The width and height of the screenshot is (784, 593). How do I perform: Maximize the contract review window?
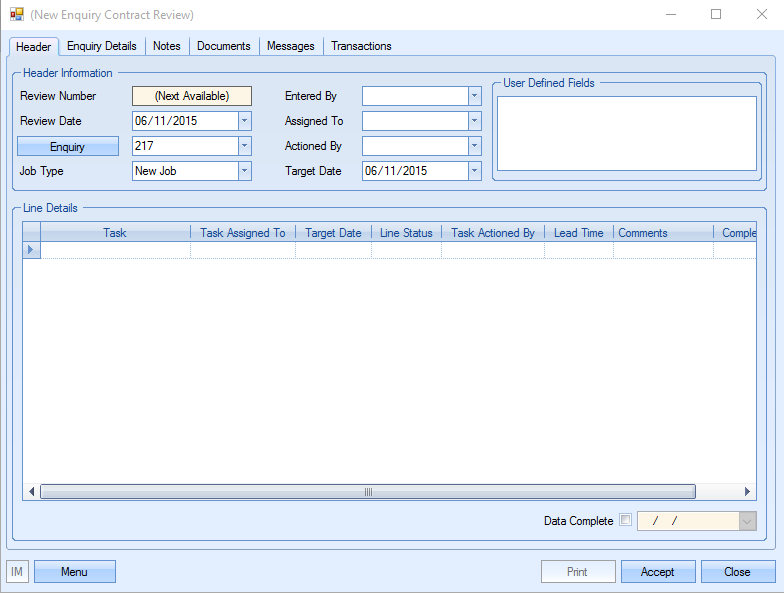coord(716,15)
